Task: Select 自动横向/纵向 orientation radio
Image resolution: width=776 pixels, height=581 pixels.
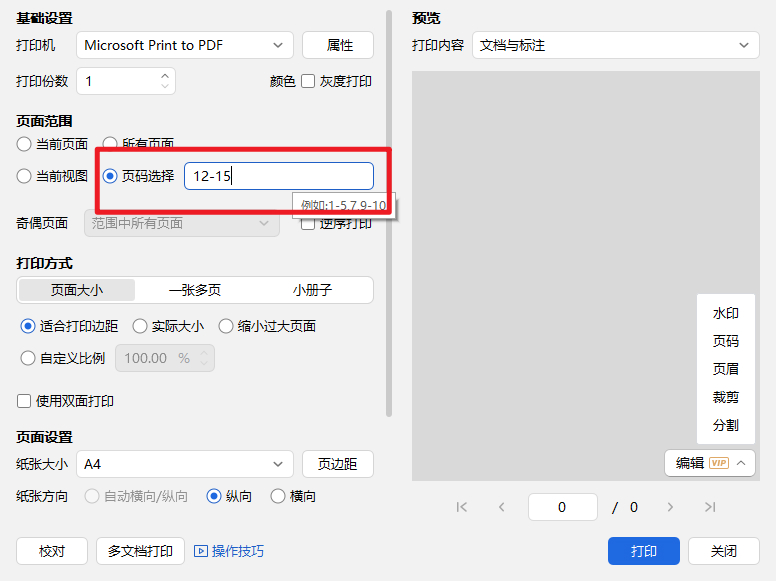Action: click(92, 496)
